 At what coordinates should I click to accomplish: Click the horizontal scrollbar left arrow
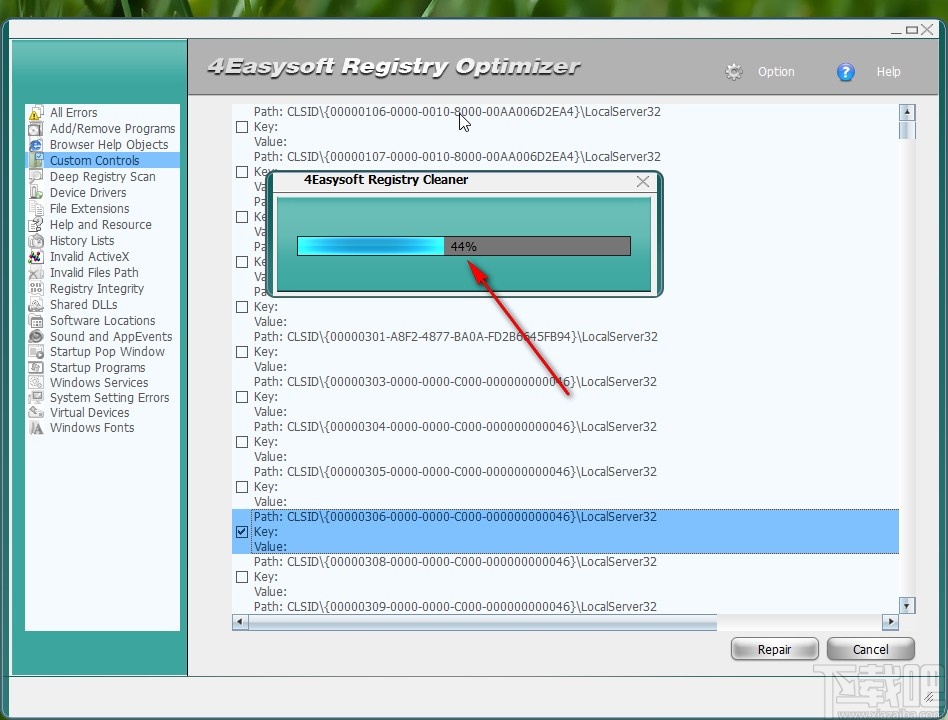click(240, 622)
